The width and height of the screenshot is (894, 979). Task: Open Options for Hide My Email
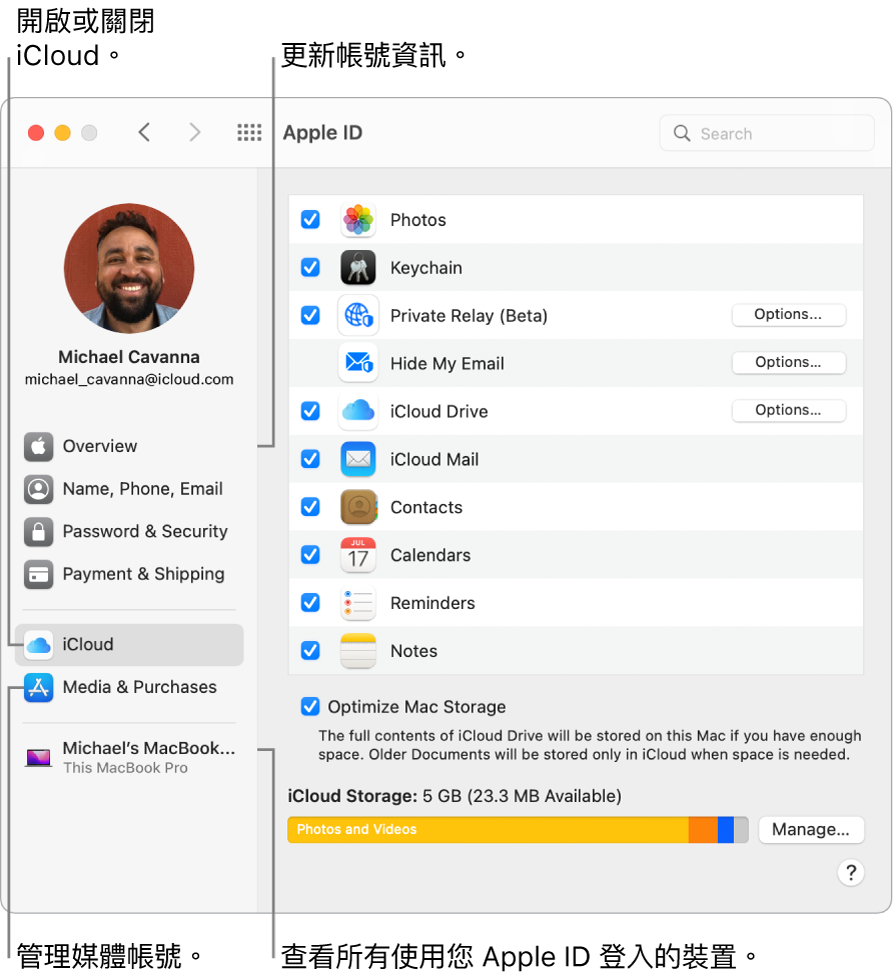click(x=788, y=363)
